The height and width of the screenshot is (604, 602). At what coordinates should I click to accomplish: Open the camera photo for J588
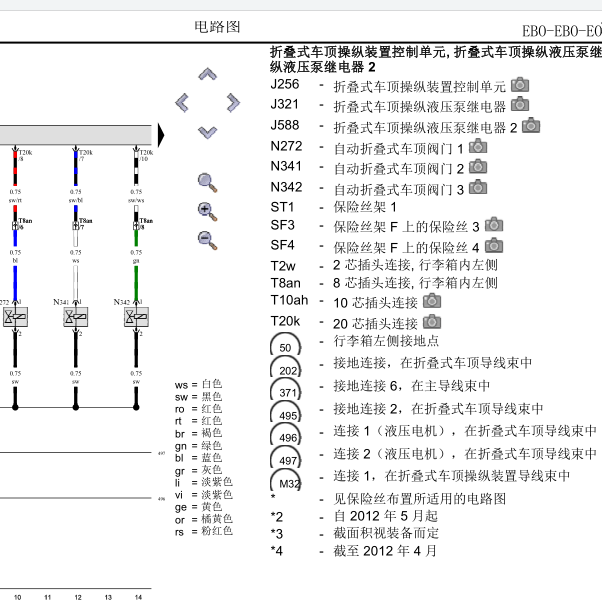tap(531, 126)
